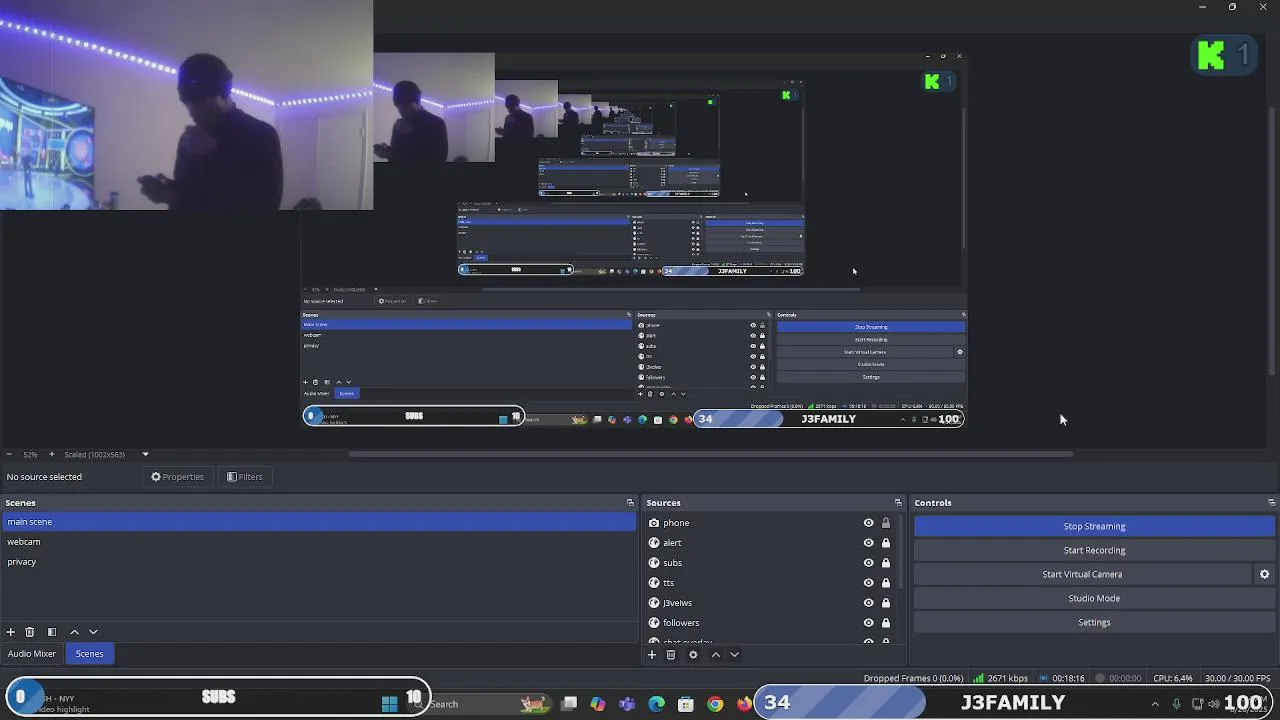The image size is (1280, 720).
Task: Zoom in the preview with plus icon
Action: pyautogui.click(x=52, y=454)
